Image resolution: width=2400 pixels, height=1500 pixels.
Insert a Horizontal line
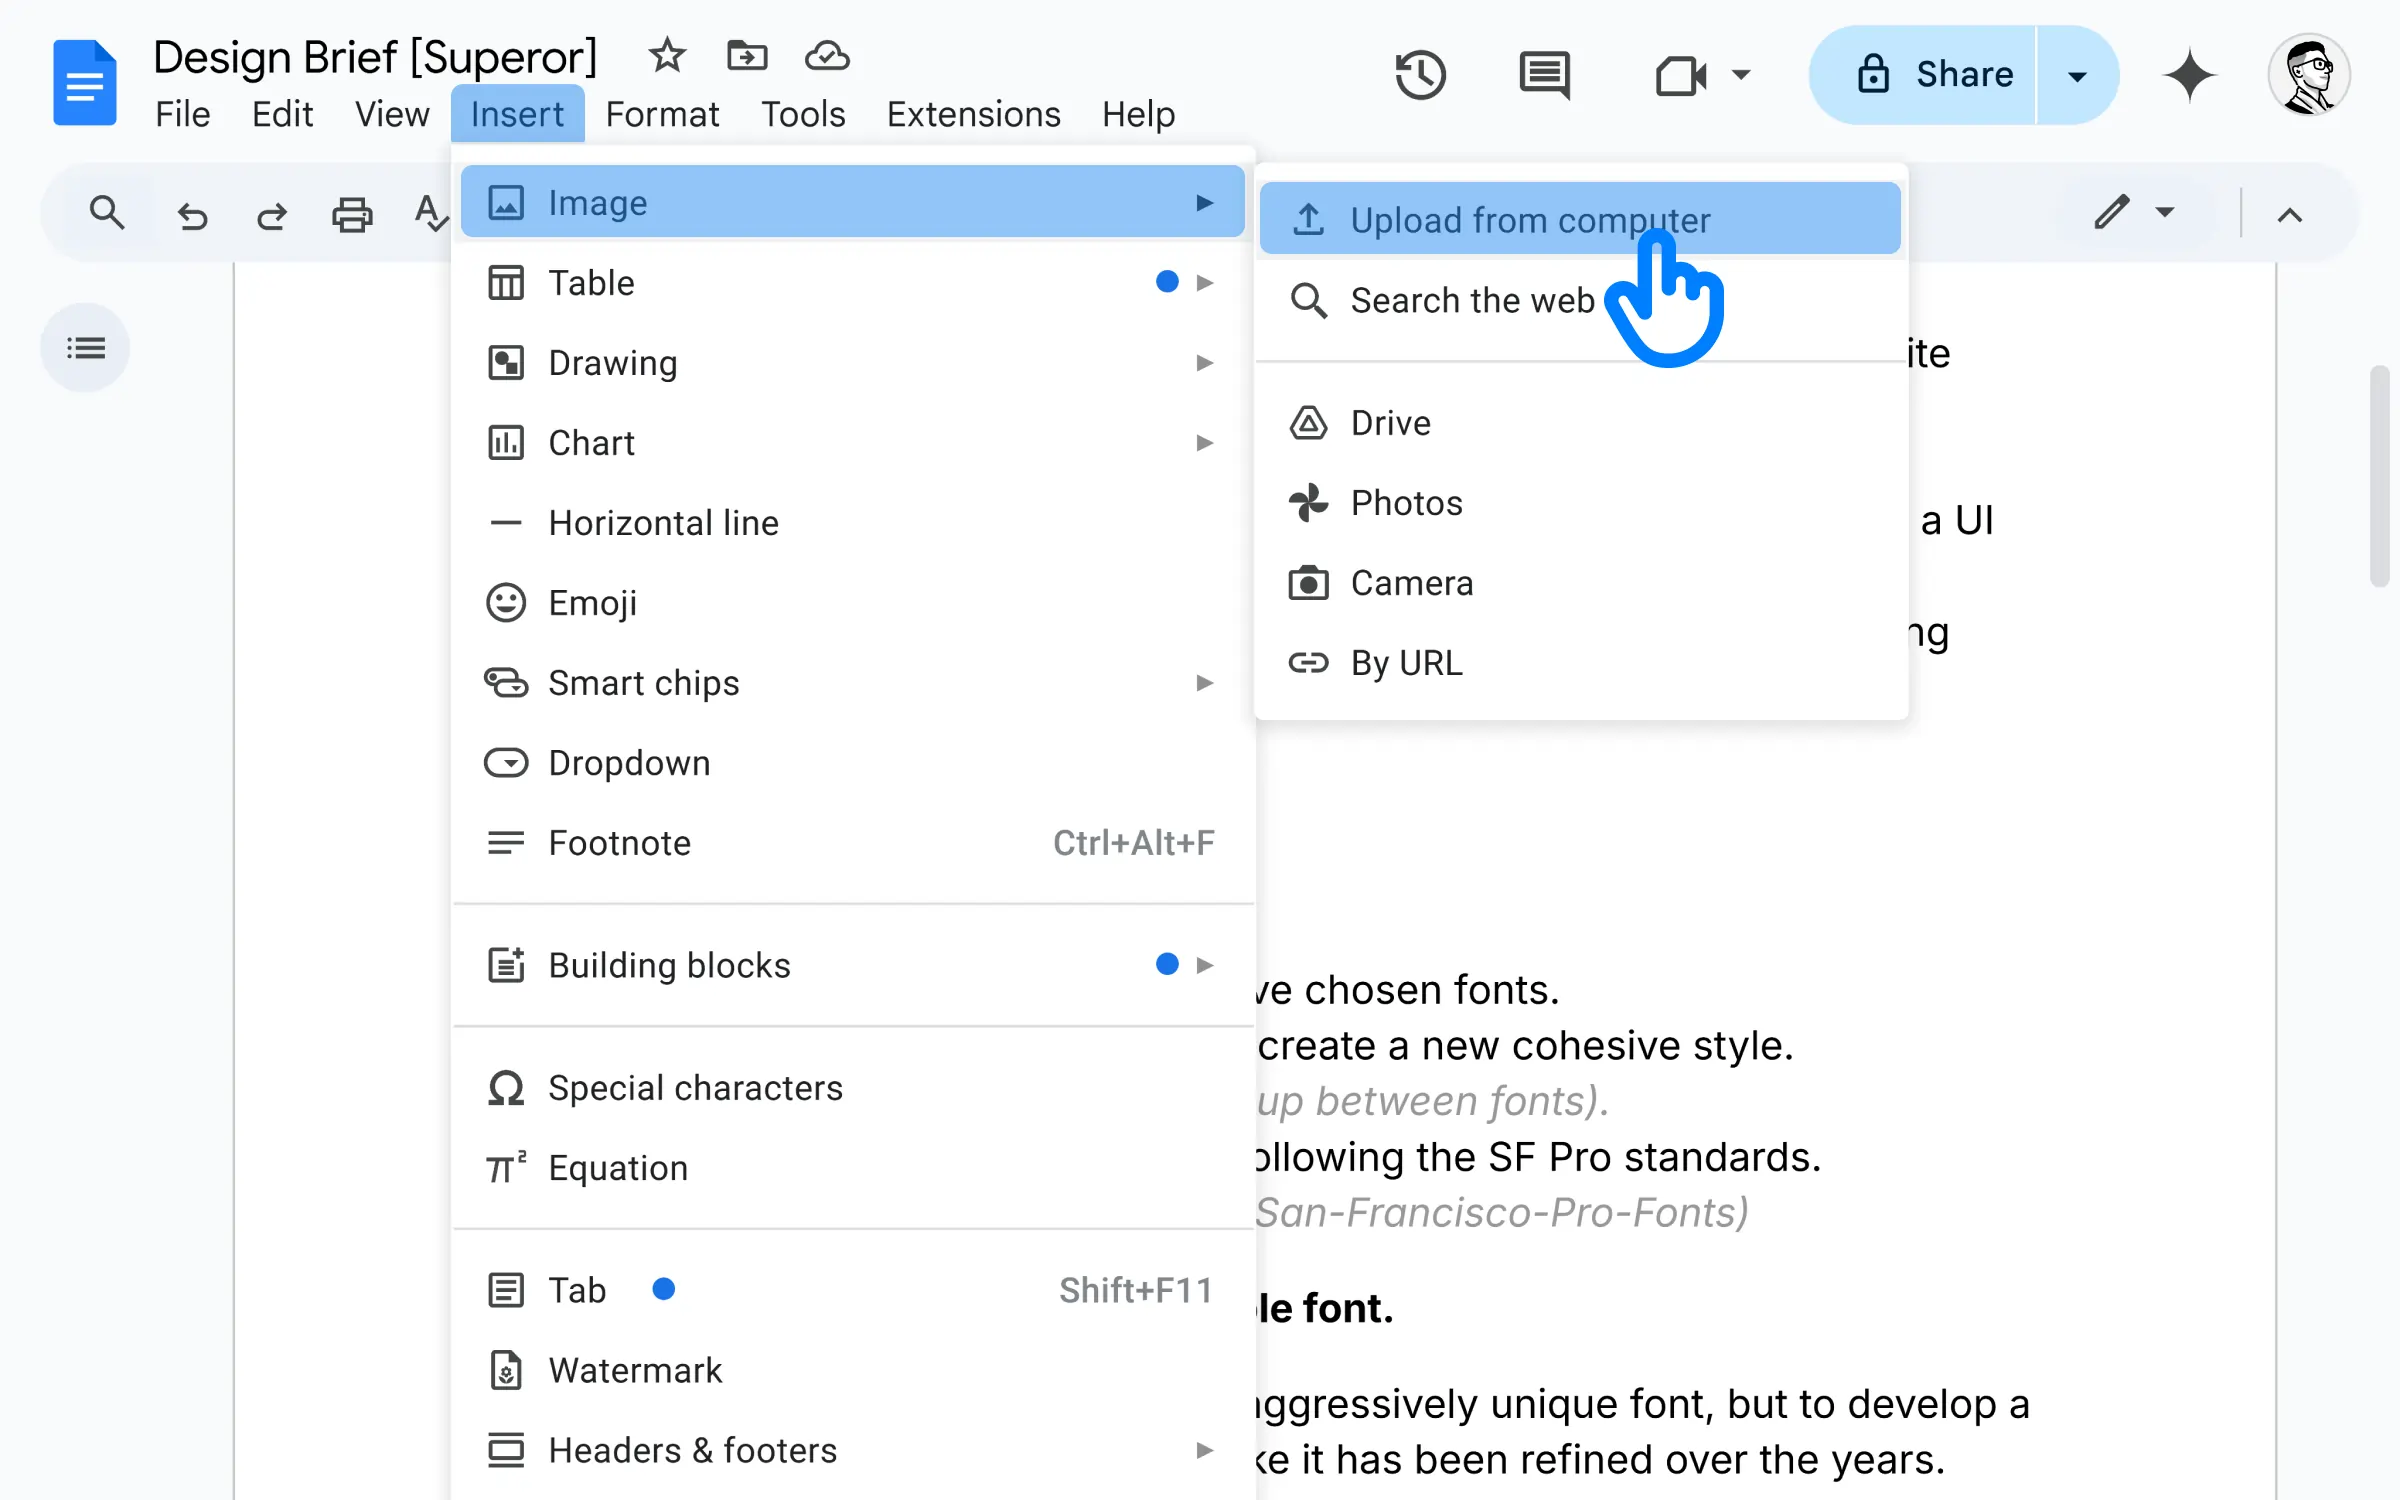click(853, 523)
